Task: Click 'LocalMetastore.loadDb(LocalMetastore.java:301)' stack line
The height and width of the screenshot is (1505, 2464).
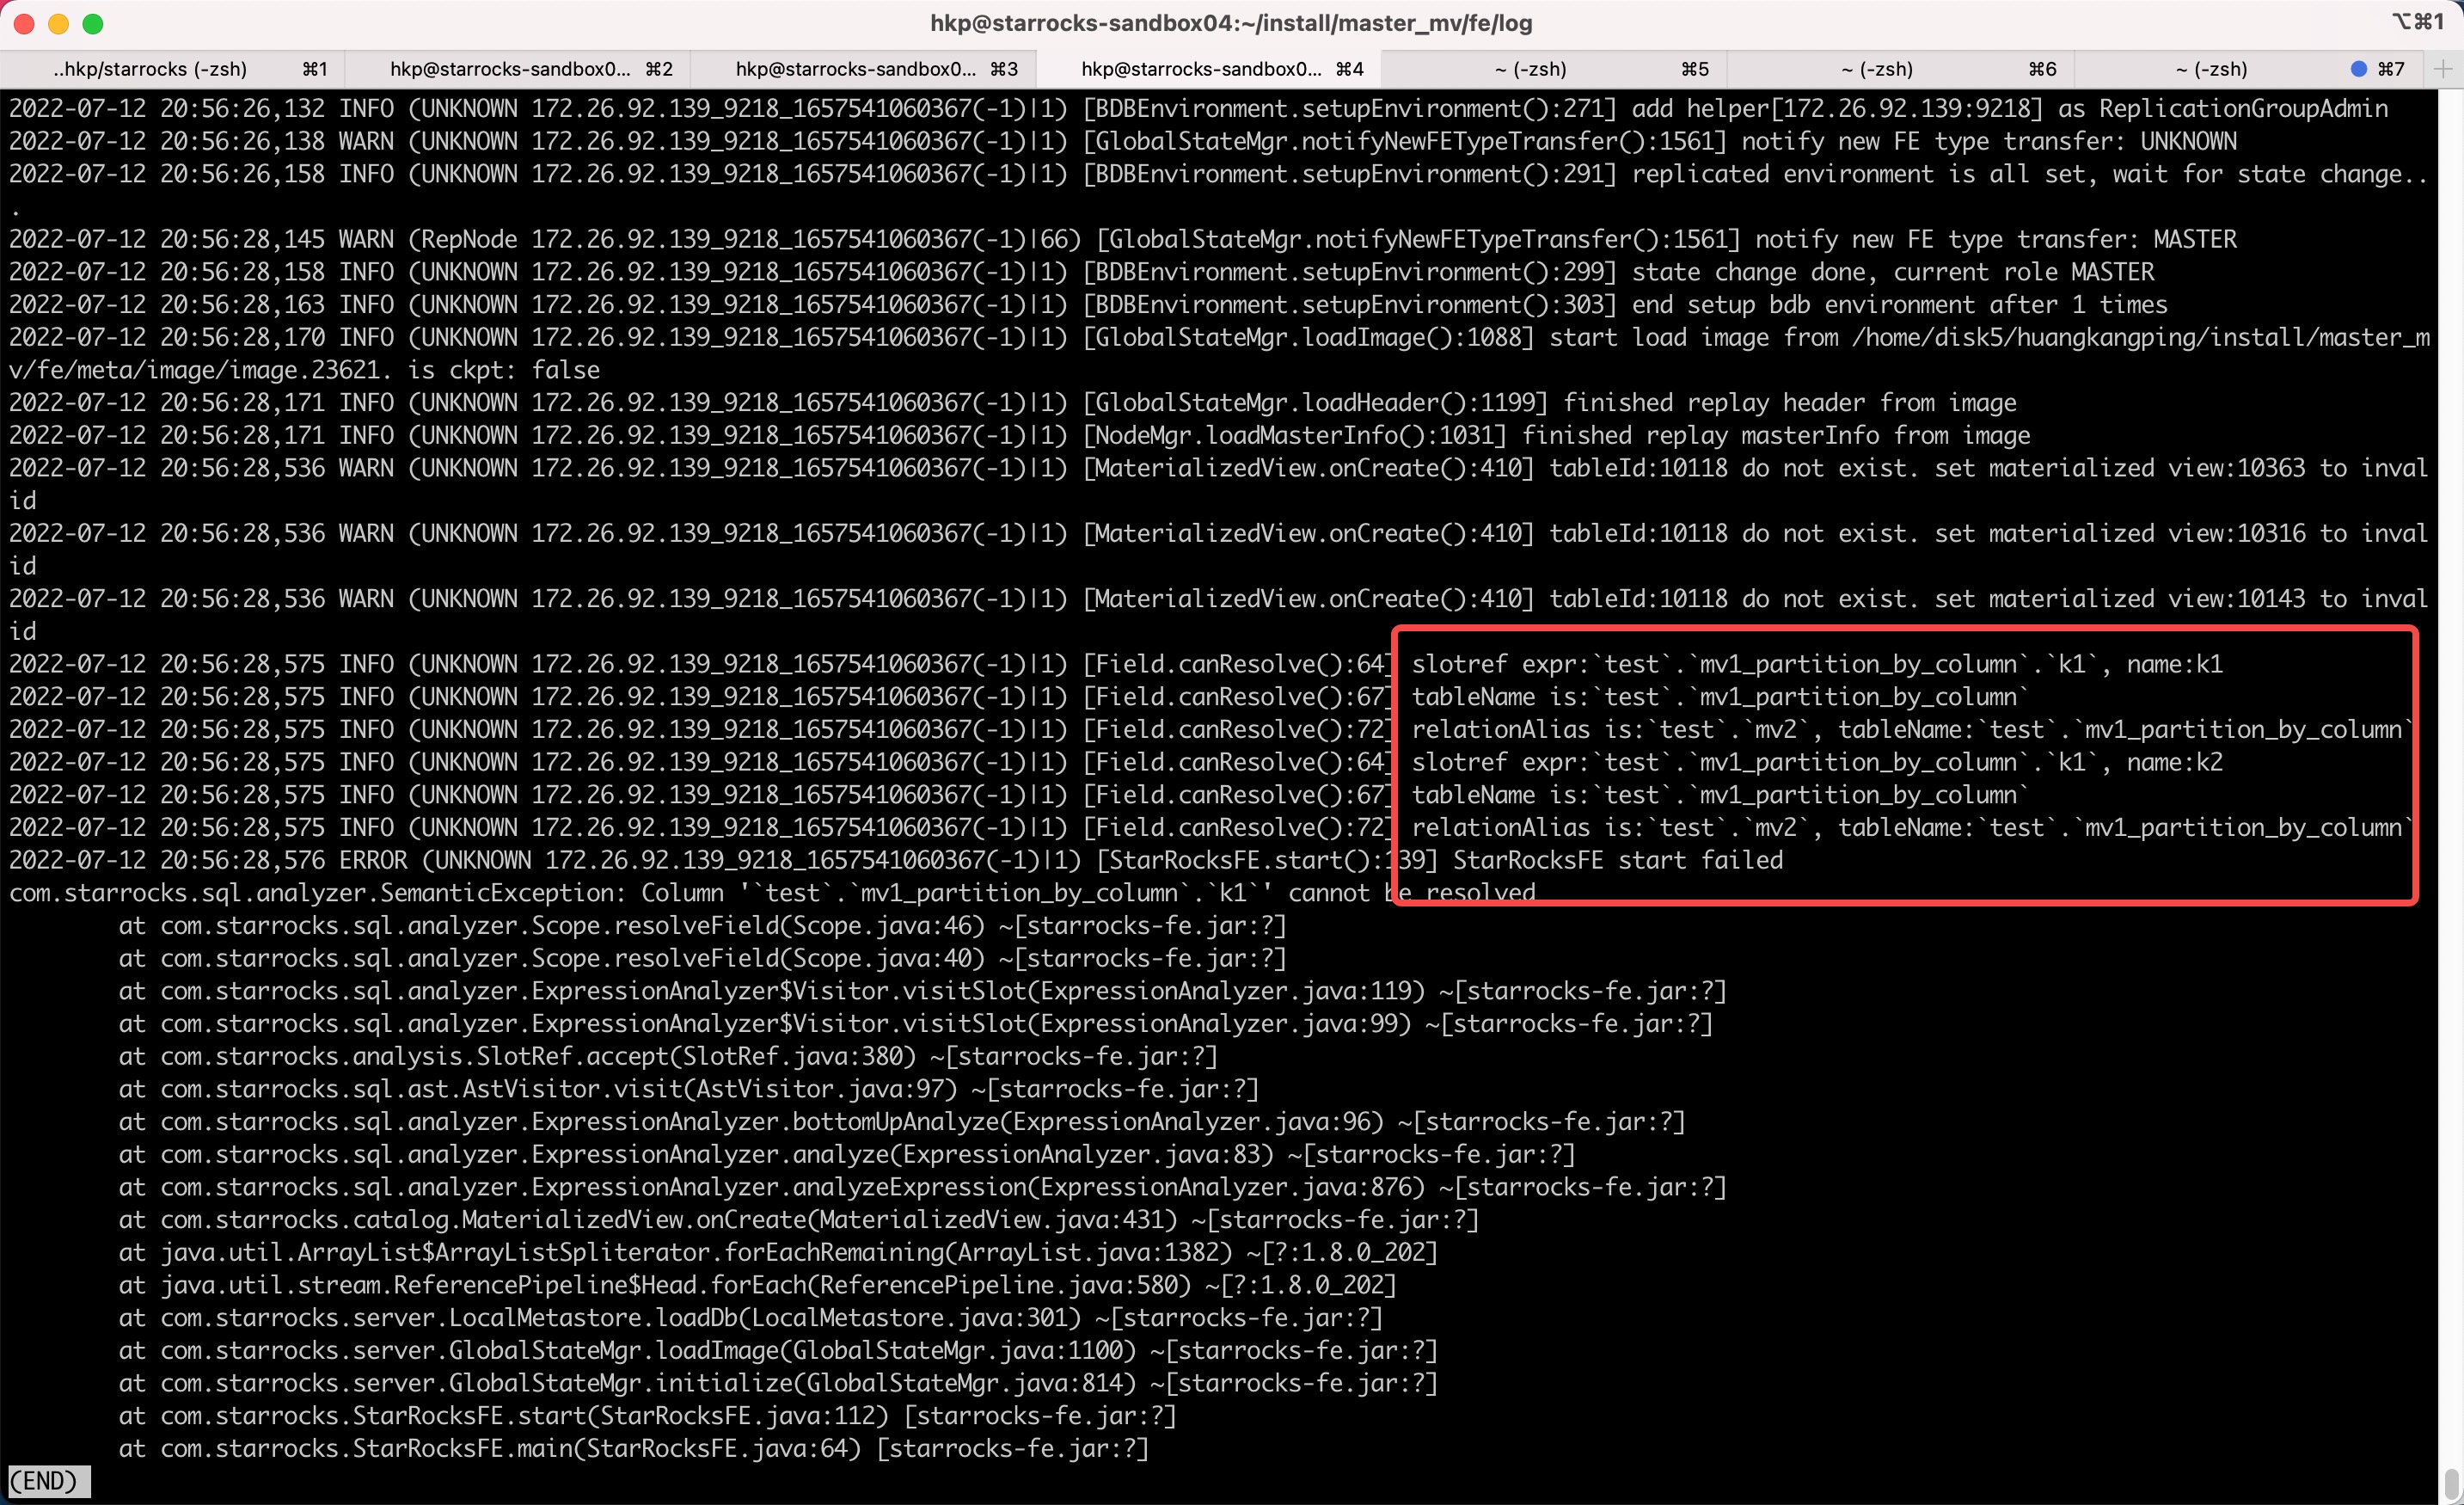Action: pos(750,1318)
